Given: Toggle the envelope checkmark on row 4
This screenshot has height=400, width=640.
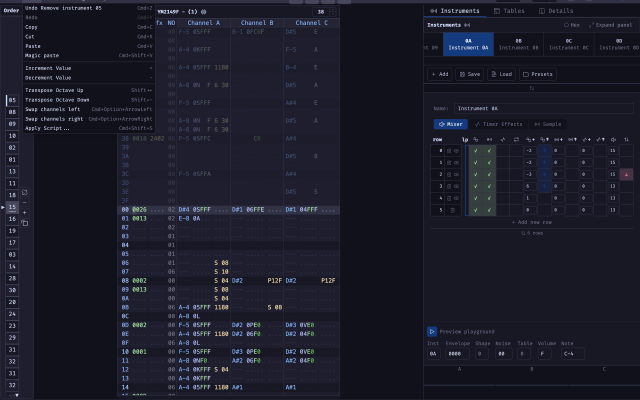Looking at the screenshot, I should coord(489,198).
